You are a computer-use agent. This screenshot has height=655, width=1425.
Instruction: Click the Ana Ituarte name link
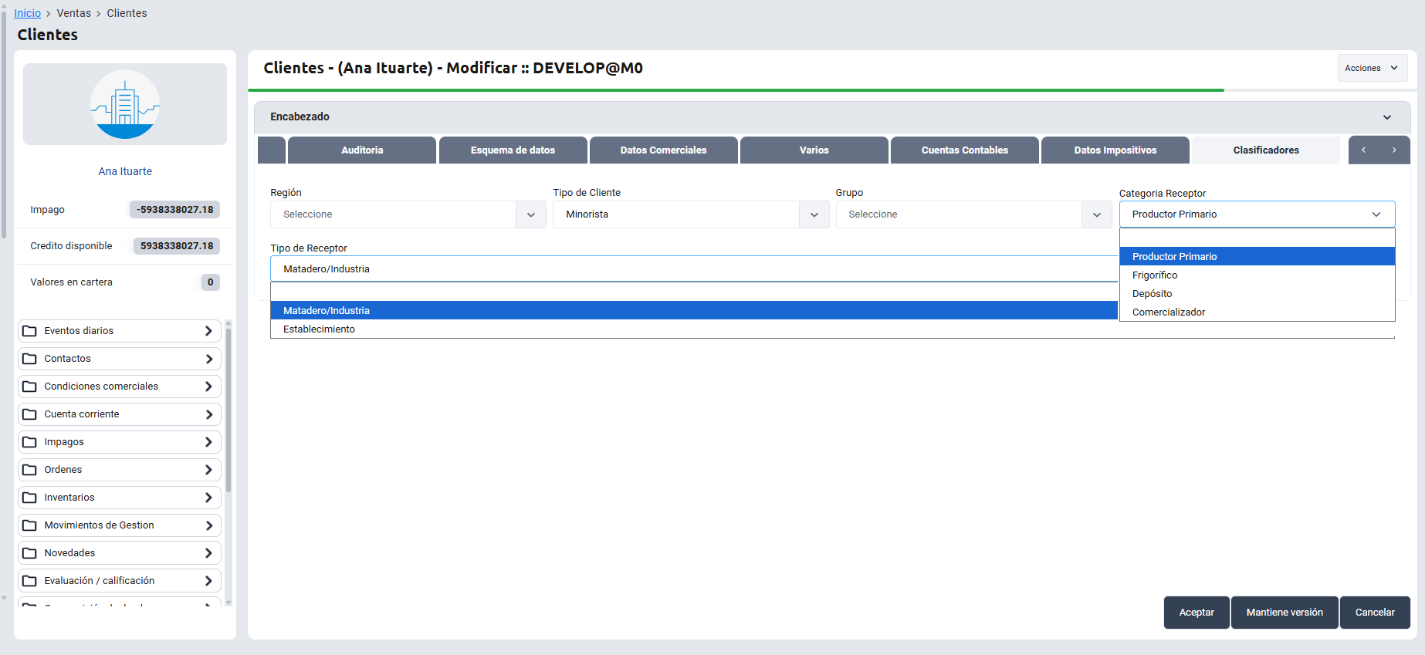[x=125, y=171]
